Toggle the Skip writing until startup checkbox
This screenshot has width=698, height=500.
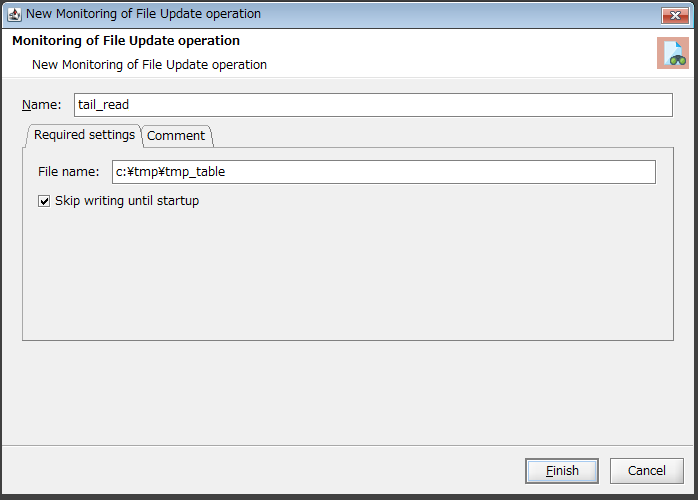[x=44, y=201]
